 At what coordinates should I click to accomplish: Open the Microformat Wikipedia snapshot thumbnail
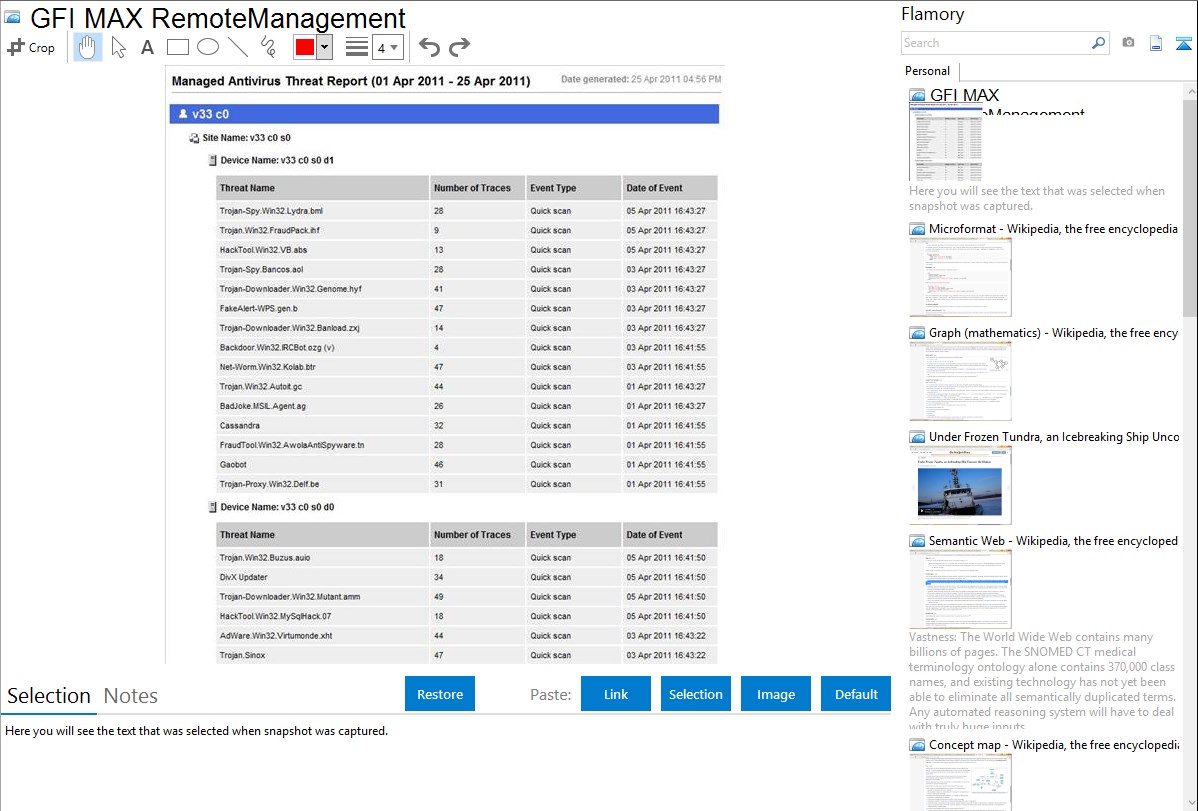[960, 277]
